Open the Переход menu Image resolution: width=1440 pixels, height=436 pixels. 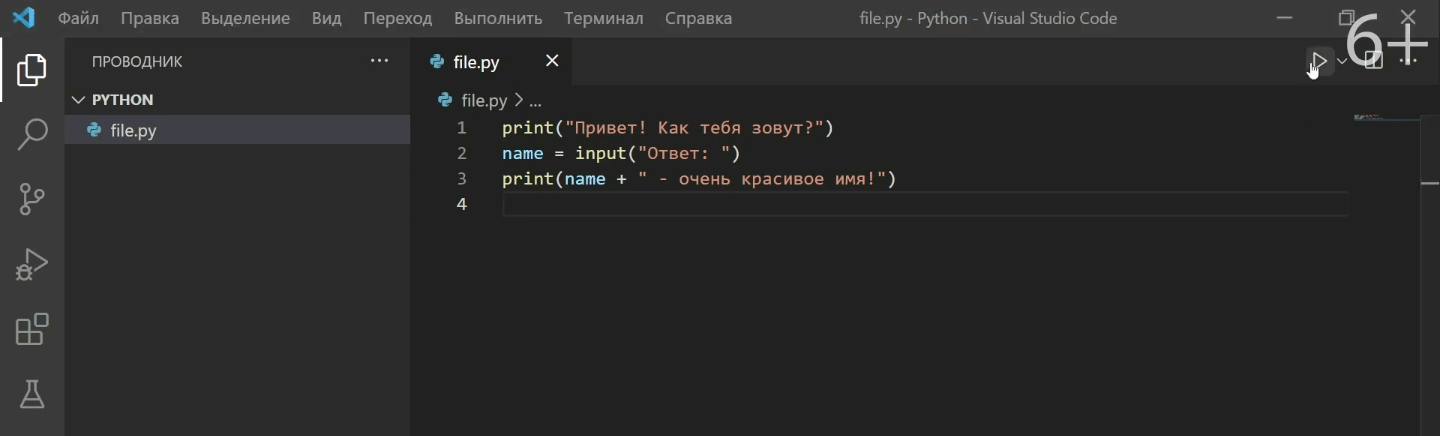(398, 18)
